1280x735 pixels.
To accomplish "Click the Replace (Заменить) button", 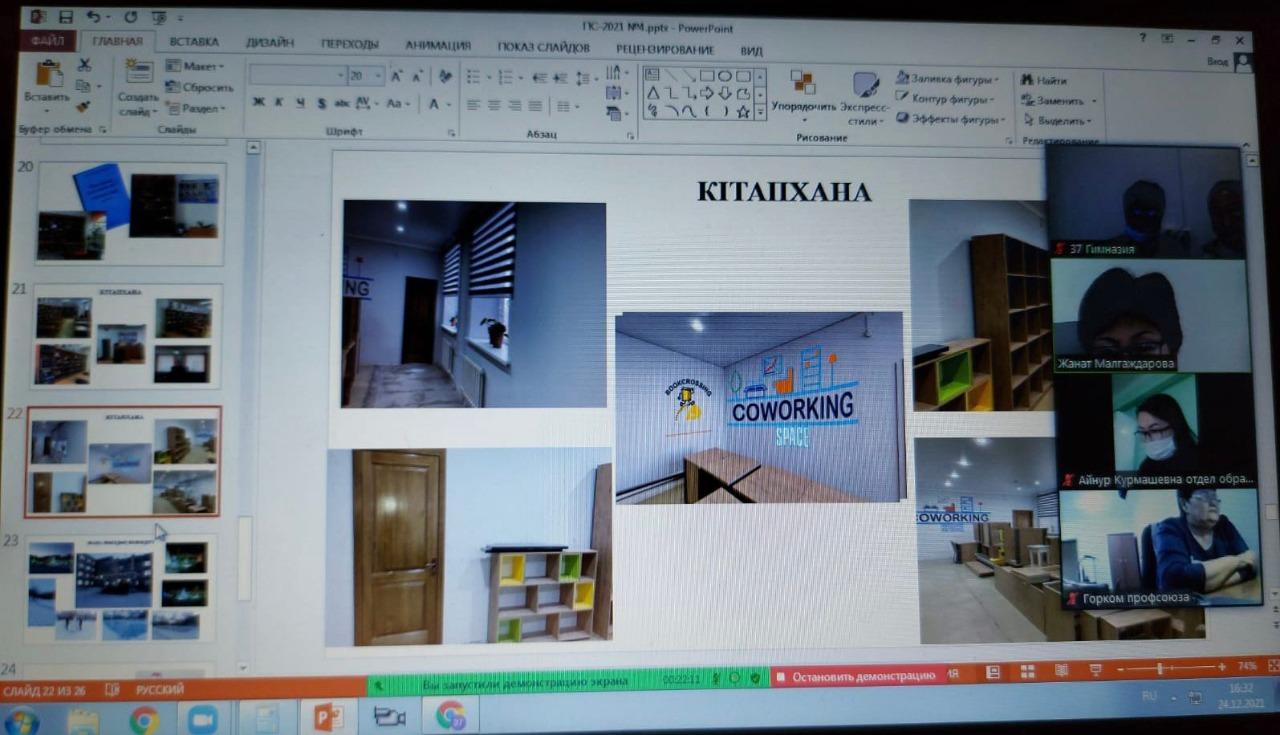I will pyautogui.click(x=1058, y=100).
